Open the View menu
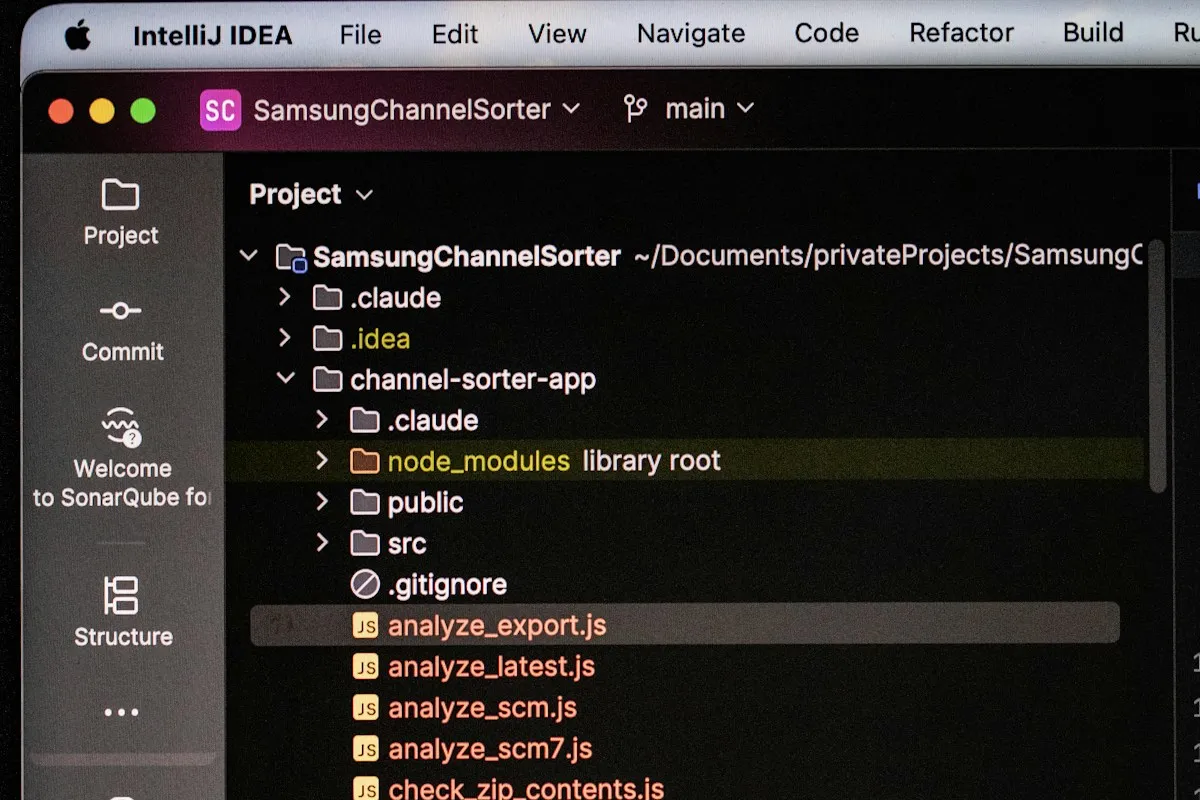The height and width of the screenshot is (800, 1200). (557, 34)
